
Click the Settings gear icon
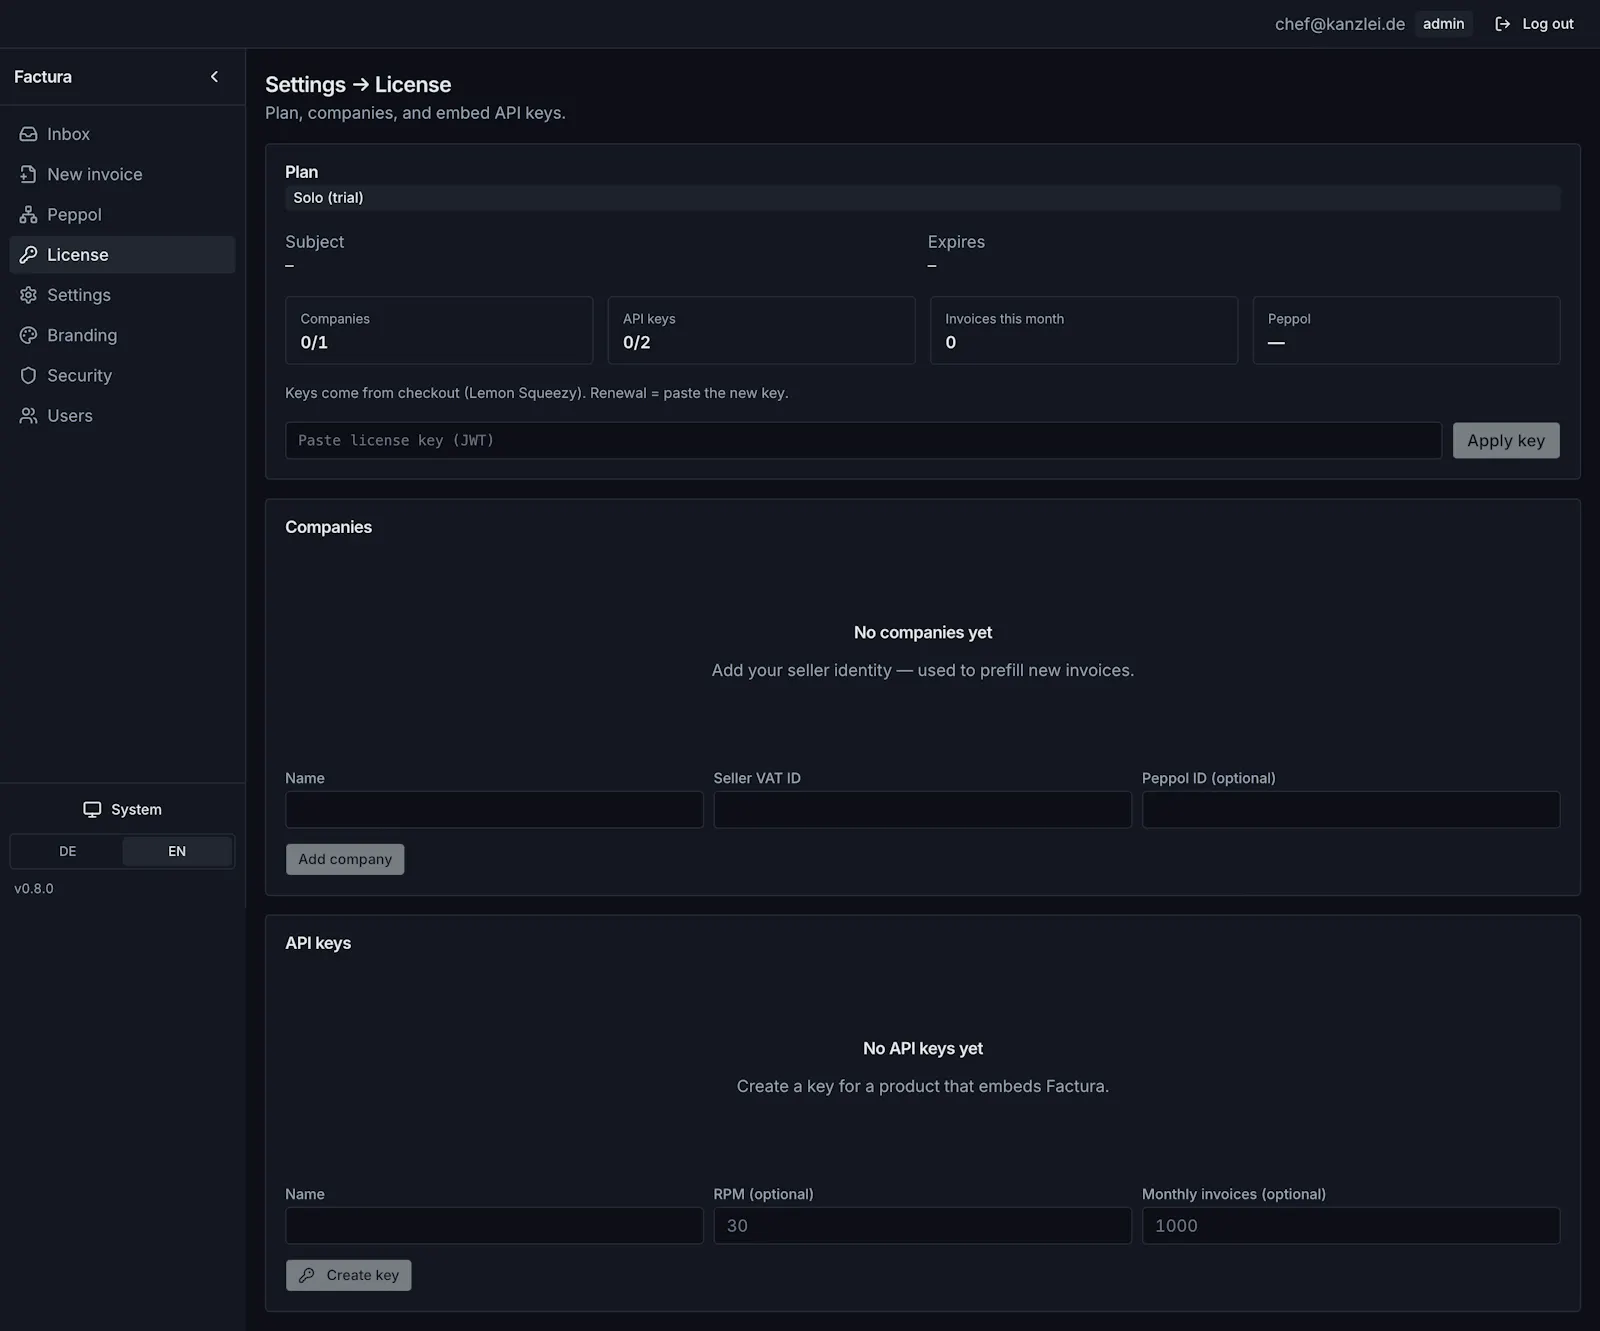[x=28, y=295]
